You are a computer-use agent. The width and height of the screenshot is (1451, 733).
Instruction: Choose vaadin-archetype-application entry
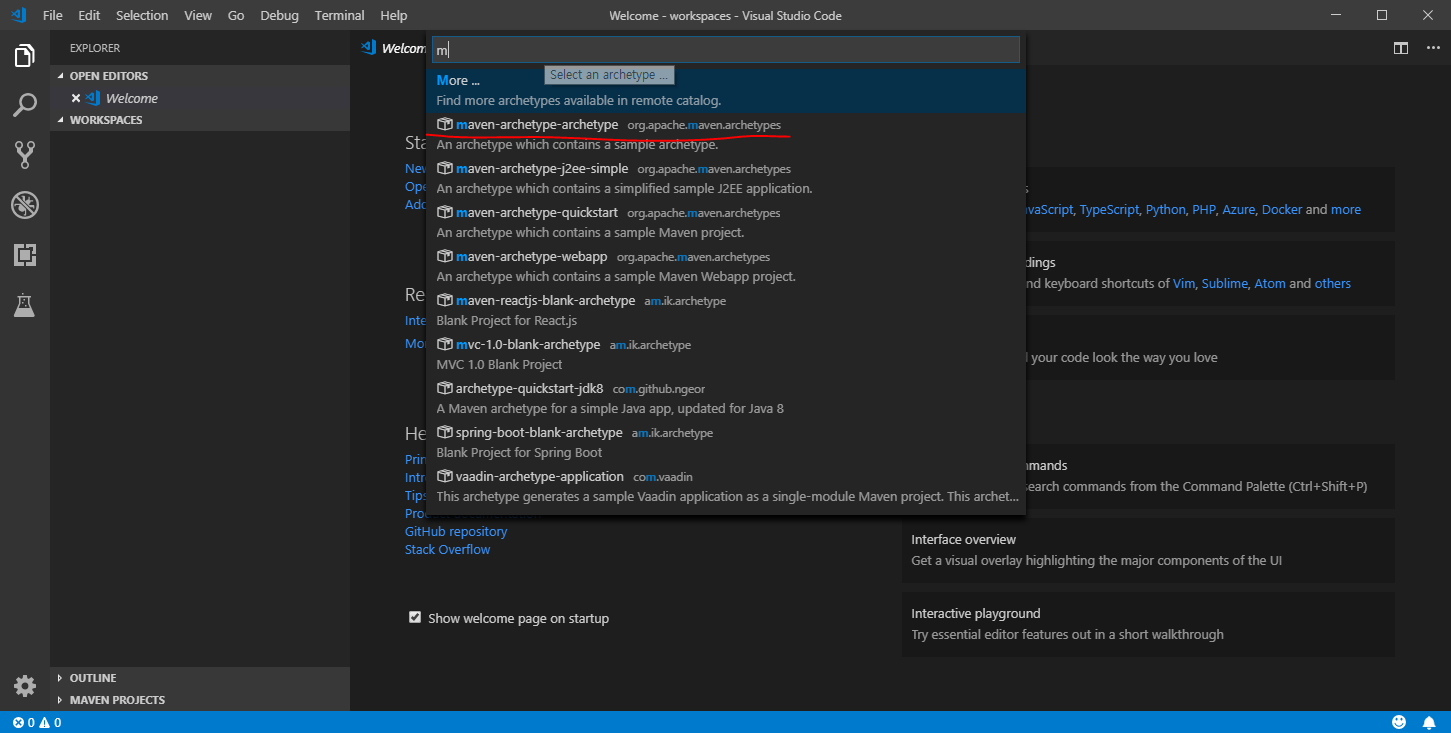pos(726,486)
